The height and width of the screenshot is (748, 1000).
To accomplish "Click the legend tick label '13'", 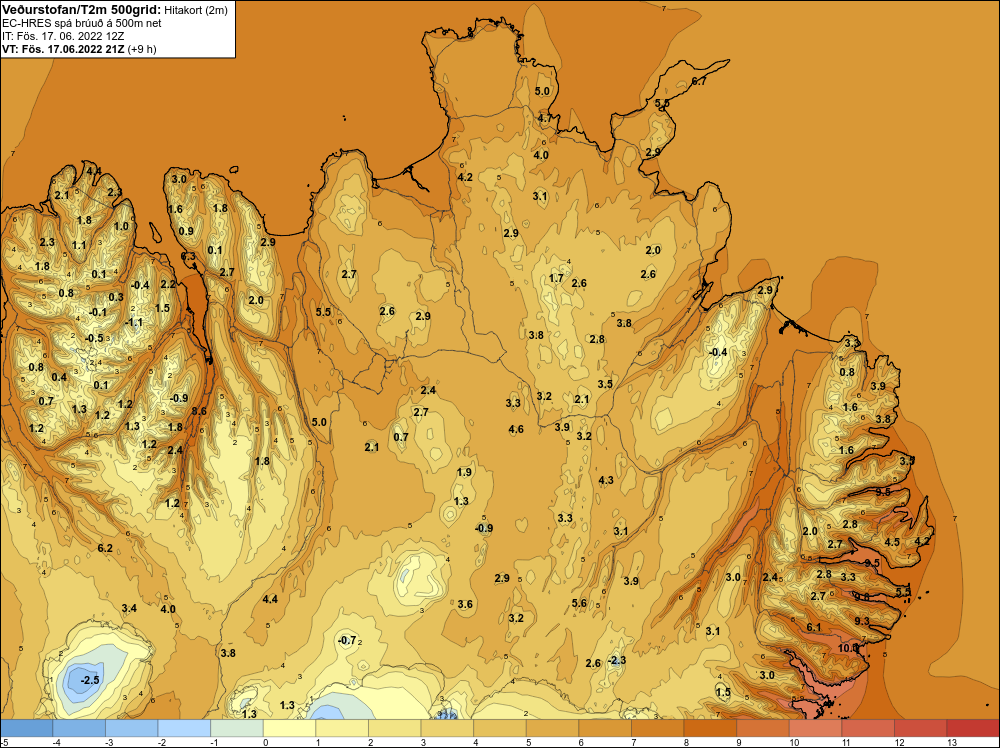I will click(953, 742).
